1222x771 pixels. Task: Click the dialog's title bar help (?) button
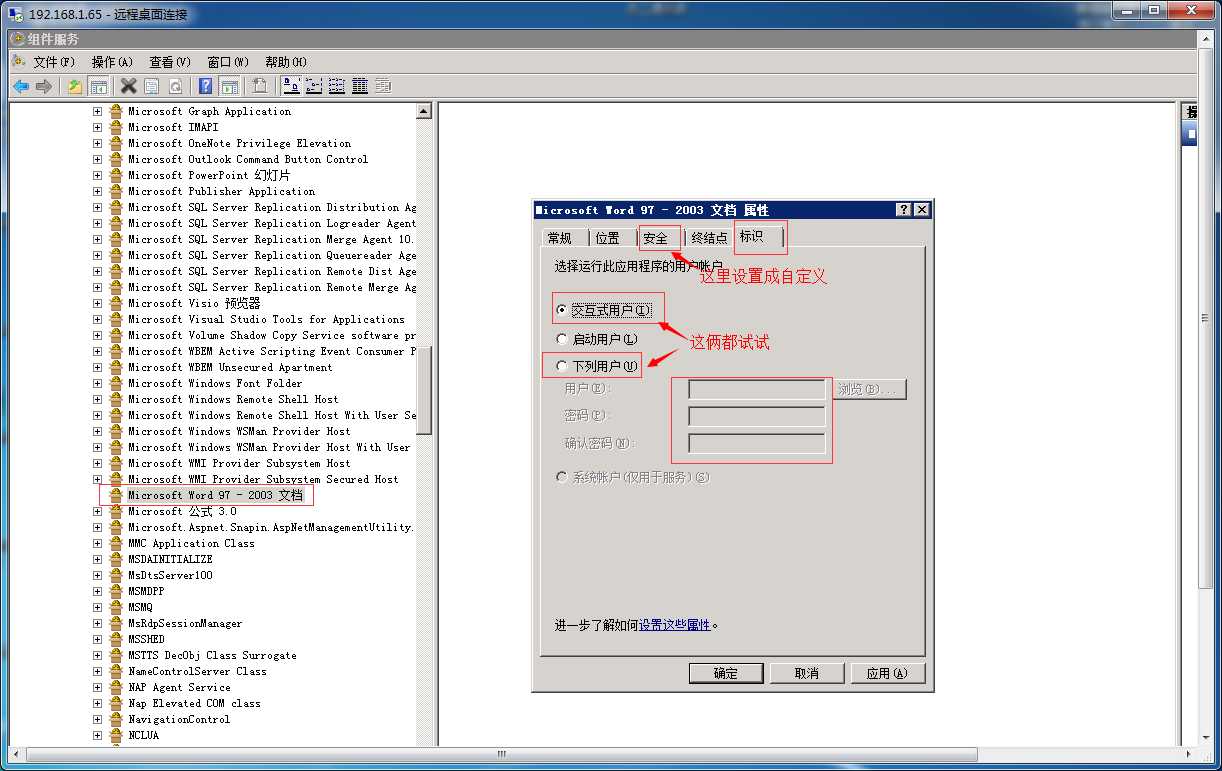[904, 209]
